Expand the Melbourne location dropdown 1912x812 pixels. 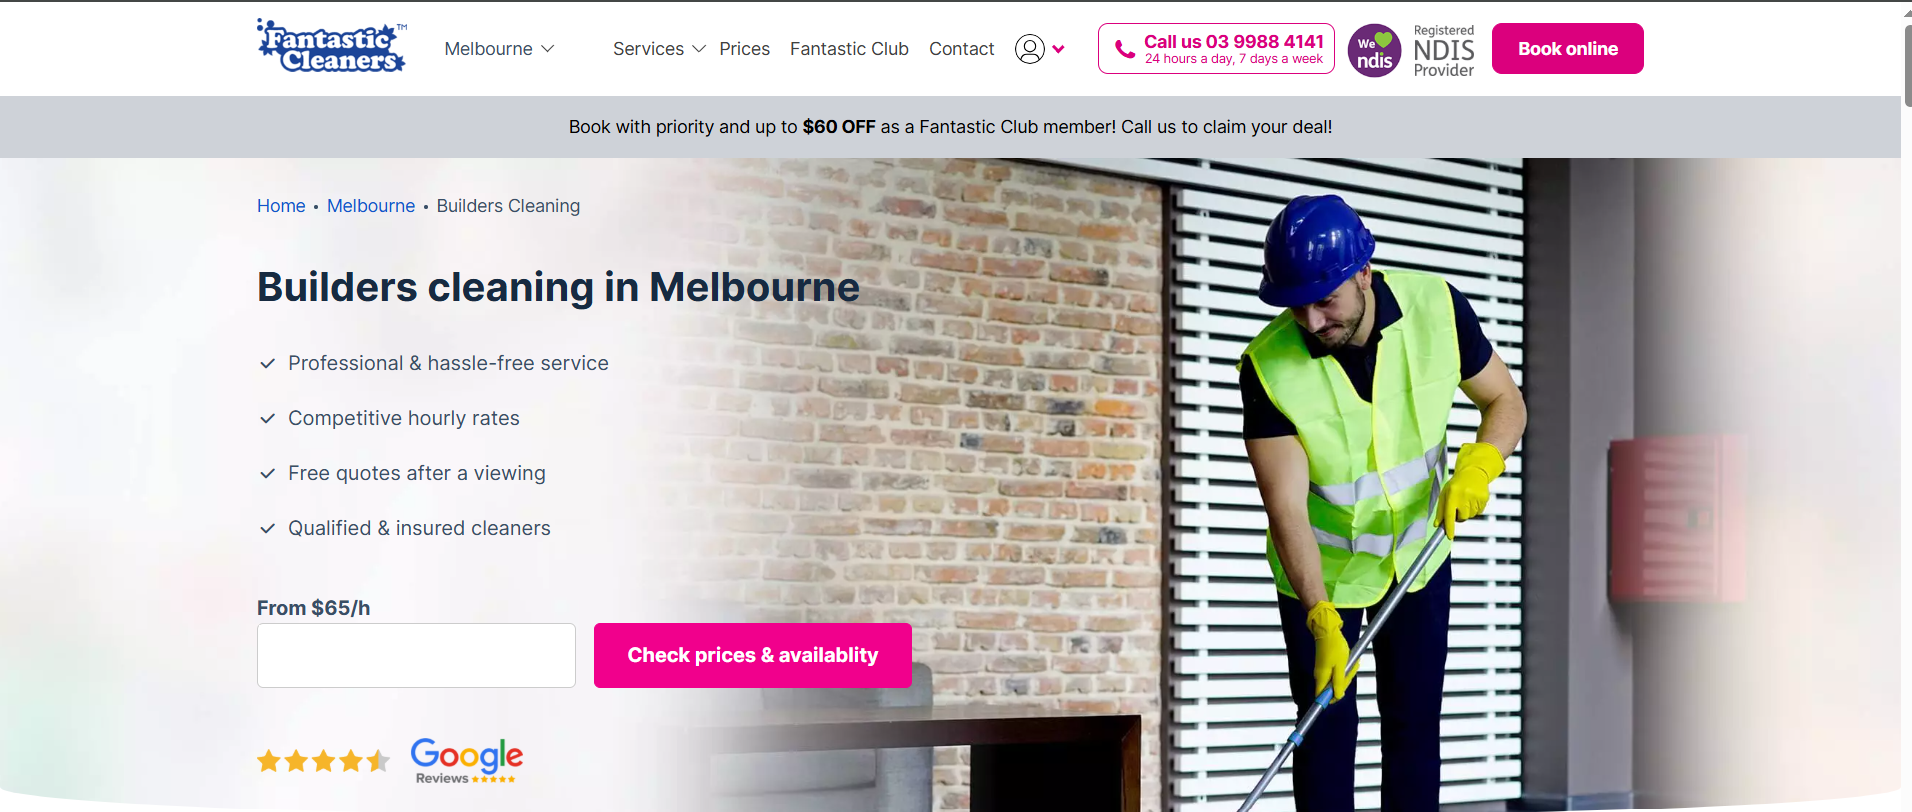[x=499, y=49]
